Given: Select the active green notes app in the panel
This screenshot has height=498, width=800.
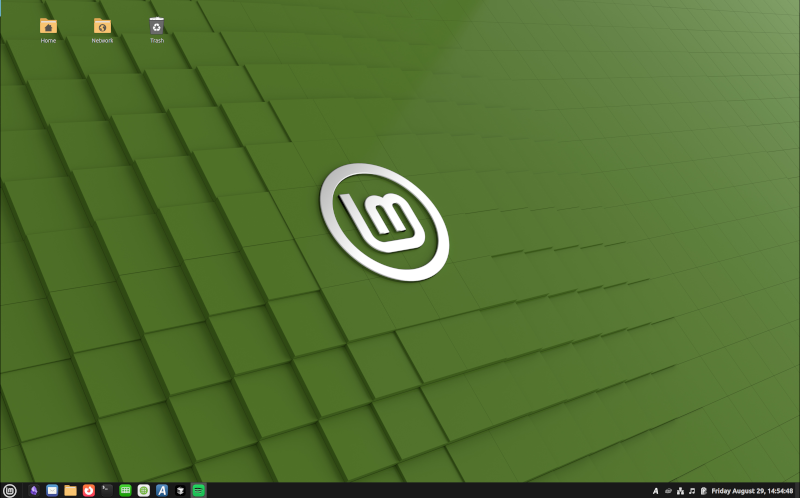Looking at the screenshot, I should (x=198, y=490).
